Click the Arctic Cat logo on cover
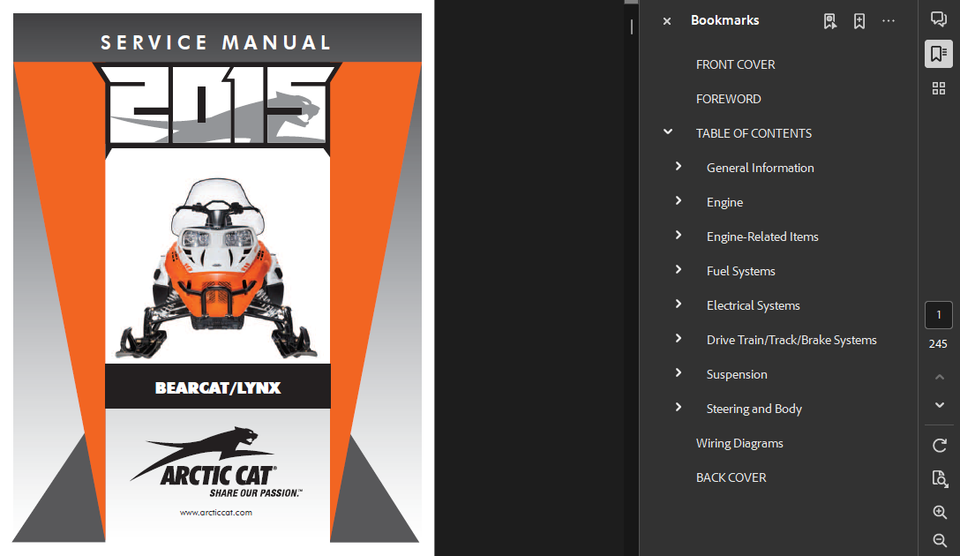This screenshot has height=556, width=960. click(216, 462)
